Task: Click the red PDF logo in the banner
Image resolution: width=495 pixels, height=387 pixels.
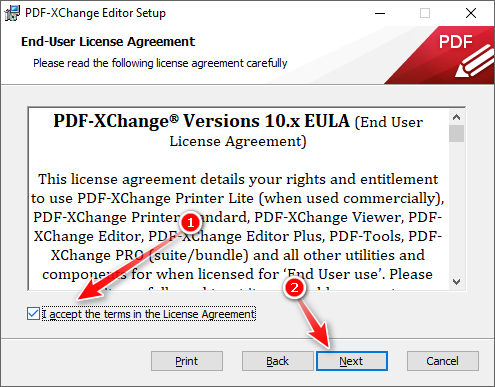Action: [x=456, y=55]
